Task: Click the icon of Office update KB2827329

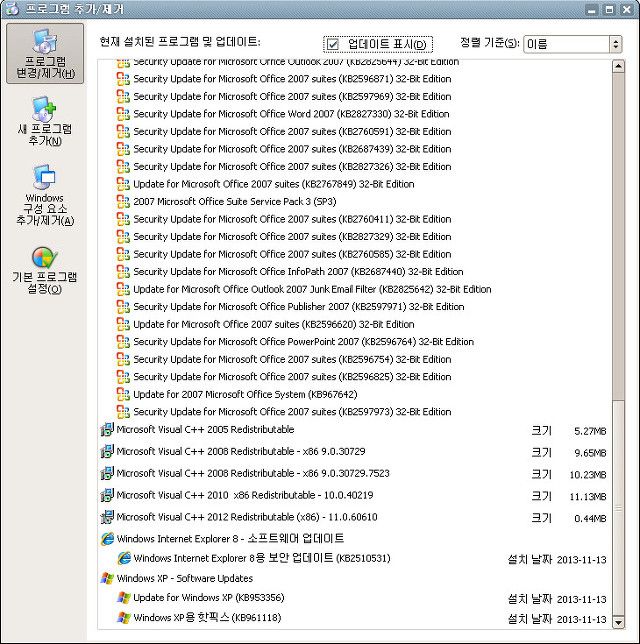Action: (123, 237)
